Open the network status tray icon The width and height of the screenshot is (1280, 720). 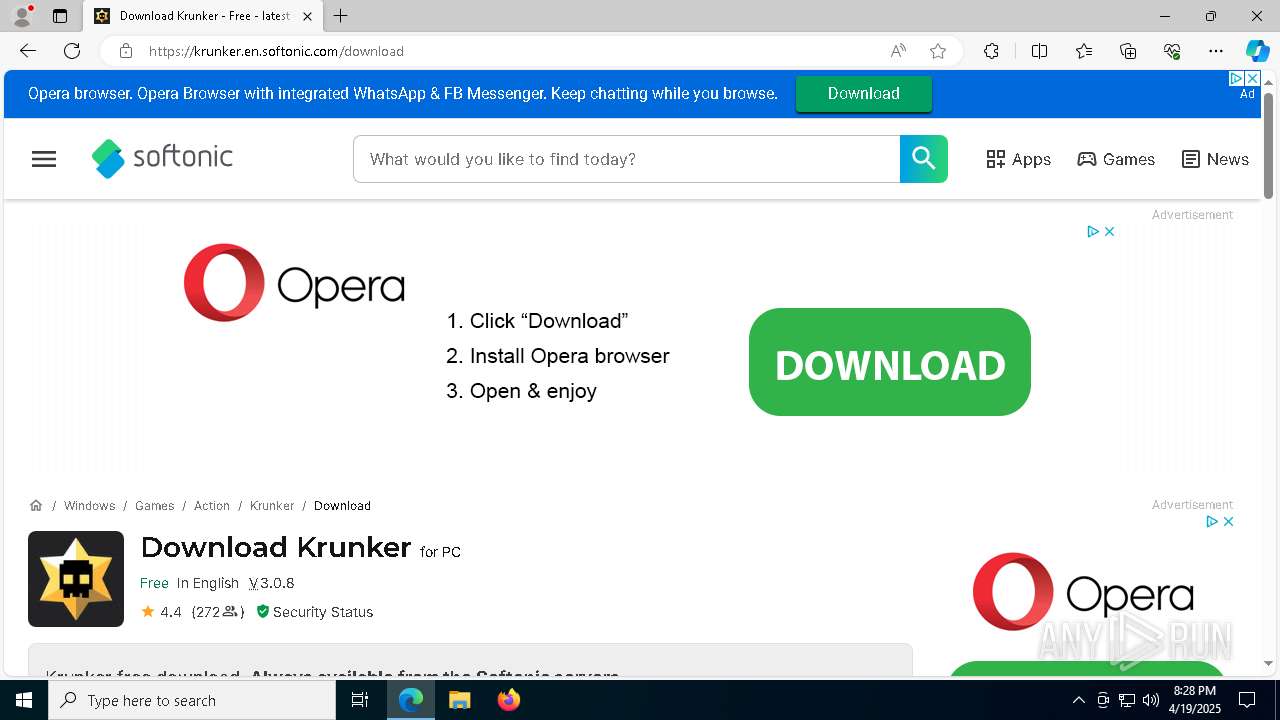[1126, 700]
